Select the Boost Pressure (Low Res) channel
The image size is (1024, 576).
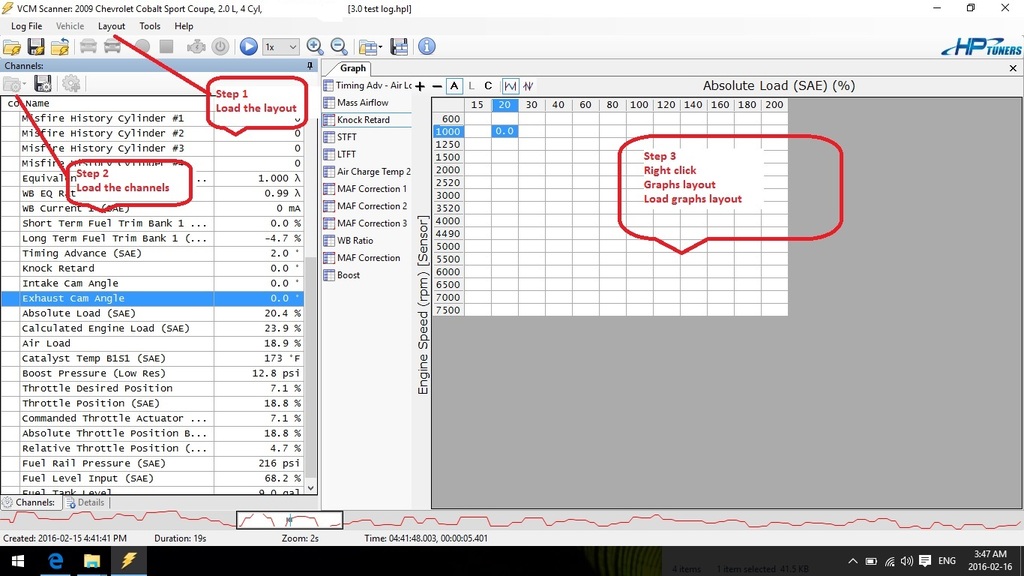(x=153, y=374)
